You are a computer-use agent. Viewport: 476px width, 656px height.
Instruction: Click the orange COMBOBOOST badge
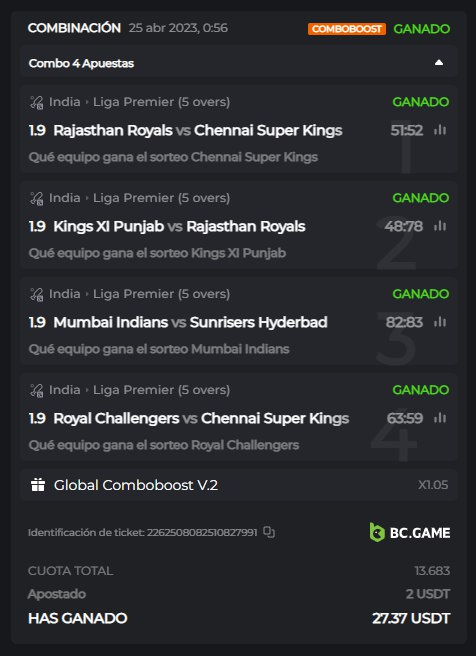(x=347, y=28)
